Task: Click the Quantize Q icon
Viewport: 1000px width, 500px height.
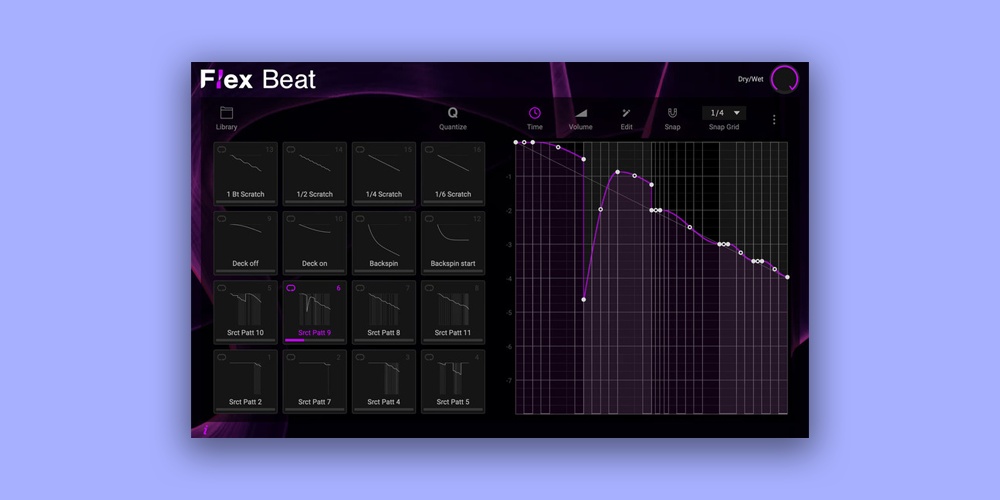Action: point(452,113)
